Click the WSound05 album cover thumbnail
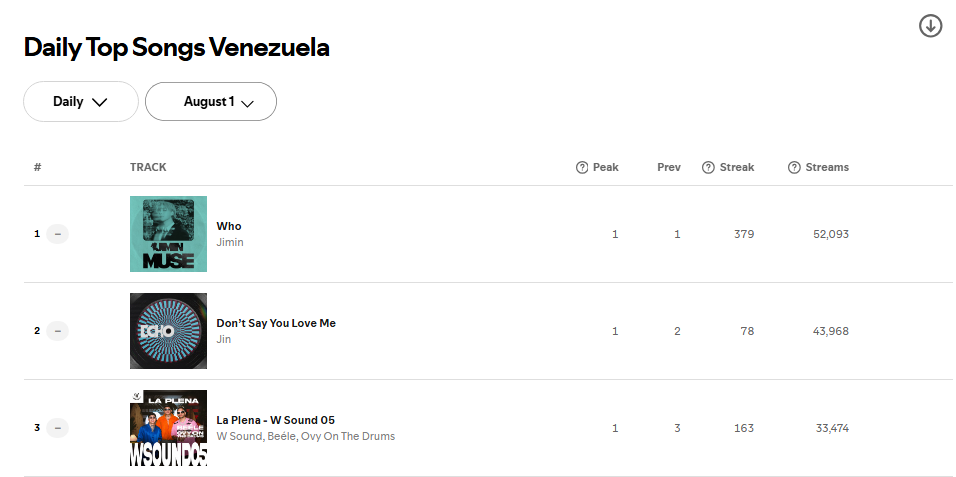 [x=168, y=428]
